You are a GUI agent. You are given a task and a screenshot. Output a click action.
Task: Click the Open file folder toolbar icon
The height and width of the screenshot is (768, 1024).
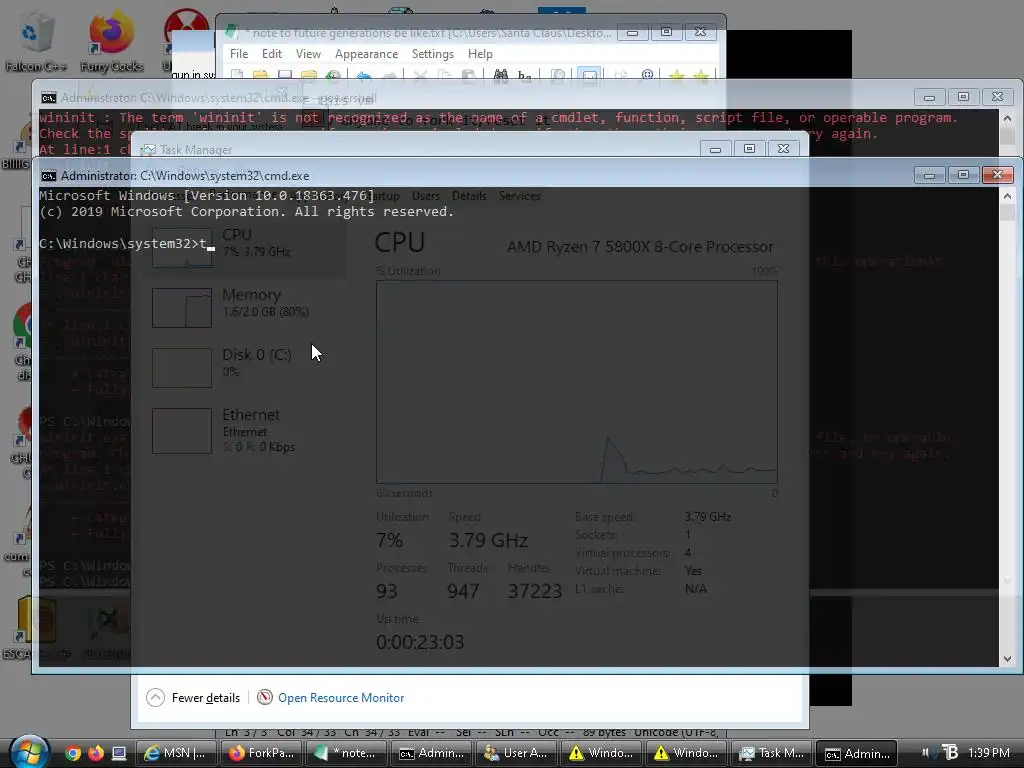coord(261,75)
